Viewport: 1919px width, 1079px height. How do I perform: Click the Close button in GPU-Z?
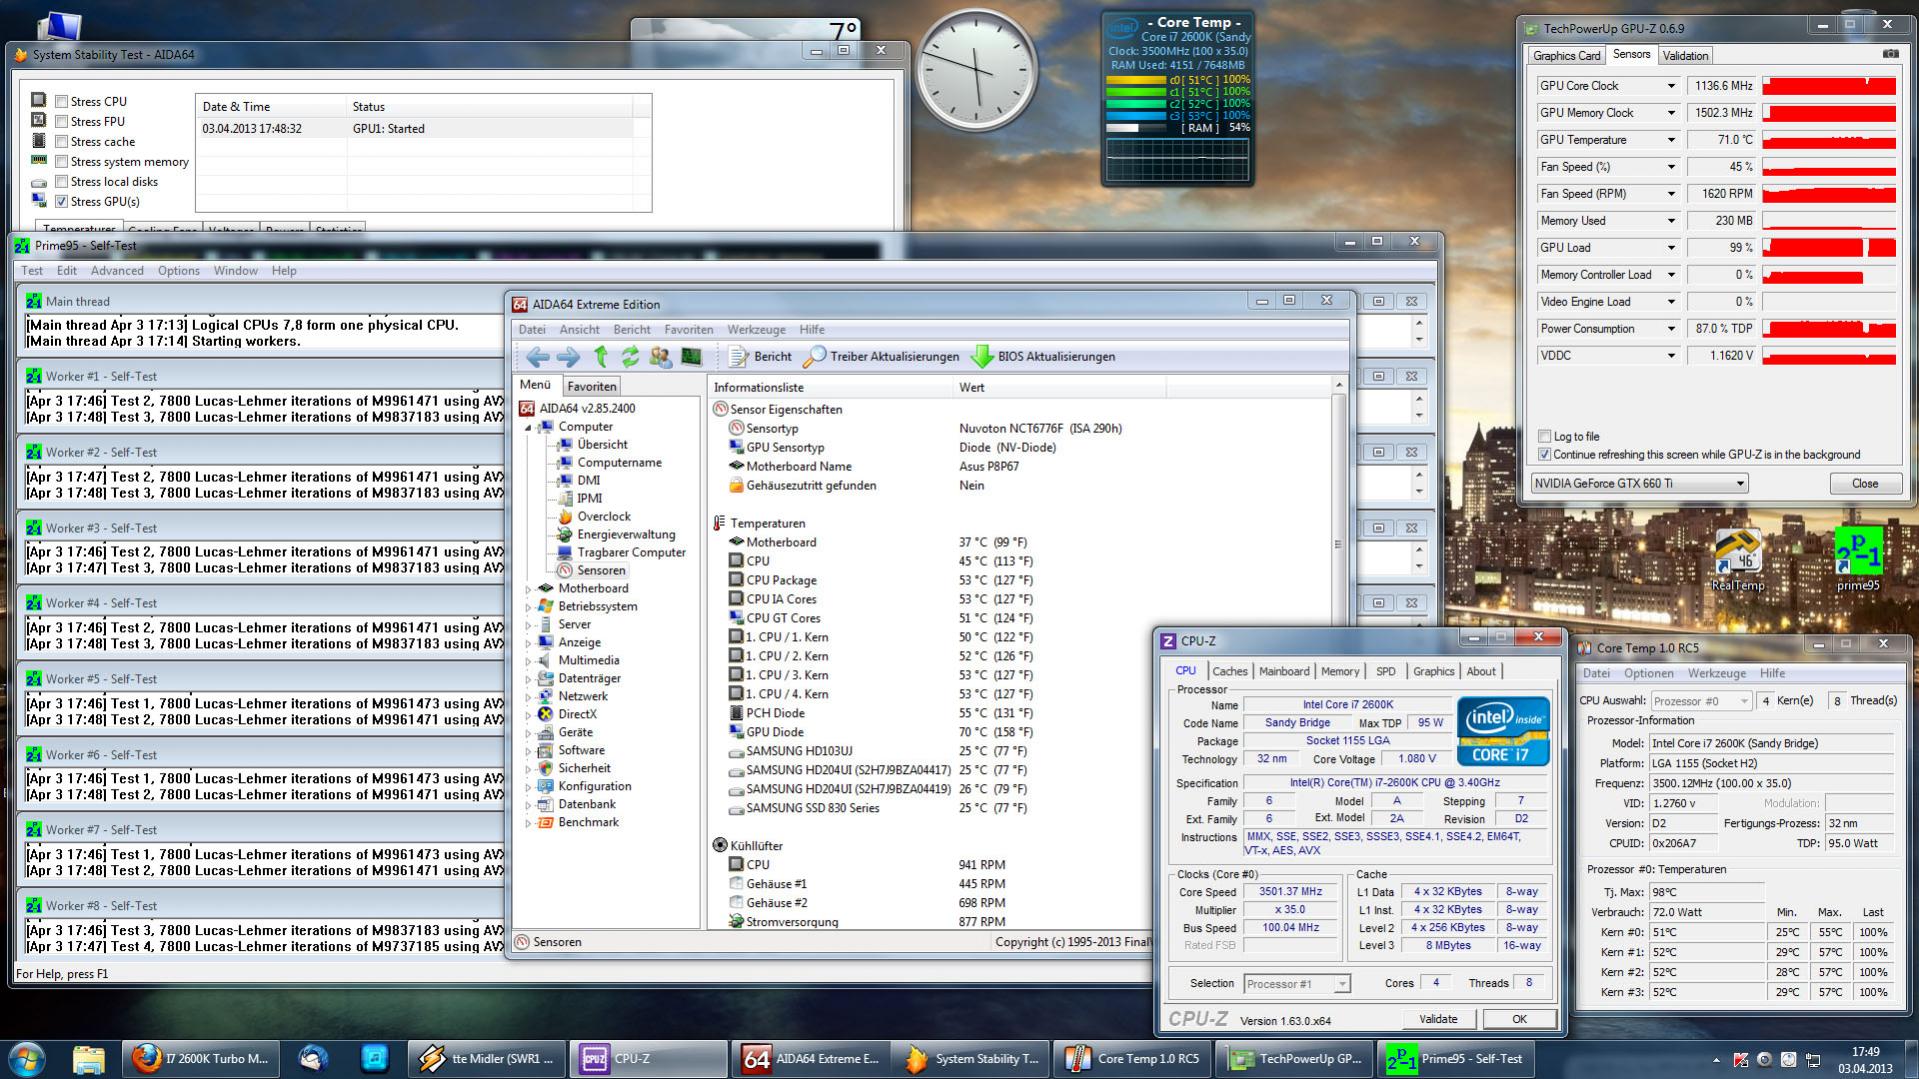pyautogui.click(x=1865, y=483)
